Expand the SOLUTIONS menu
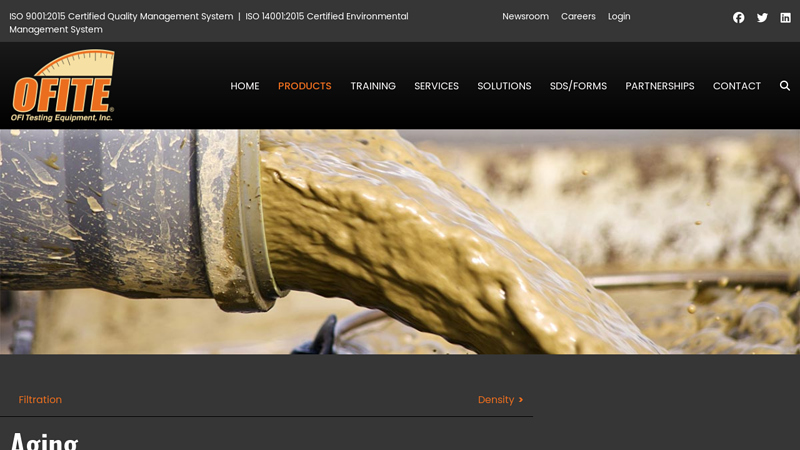 pyautogui.click(x=504, y=86)
